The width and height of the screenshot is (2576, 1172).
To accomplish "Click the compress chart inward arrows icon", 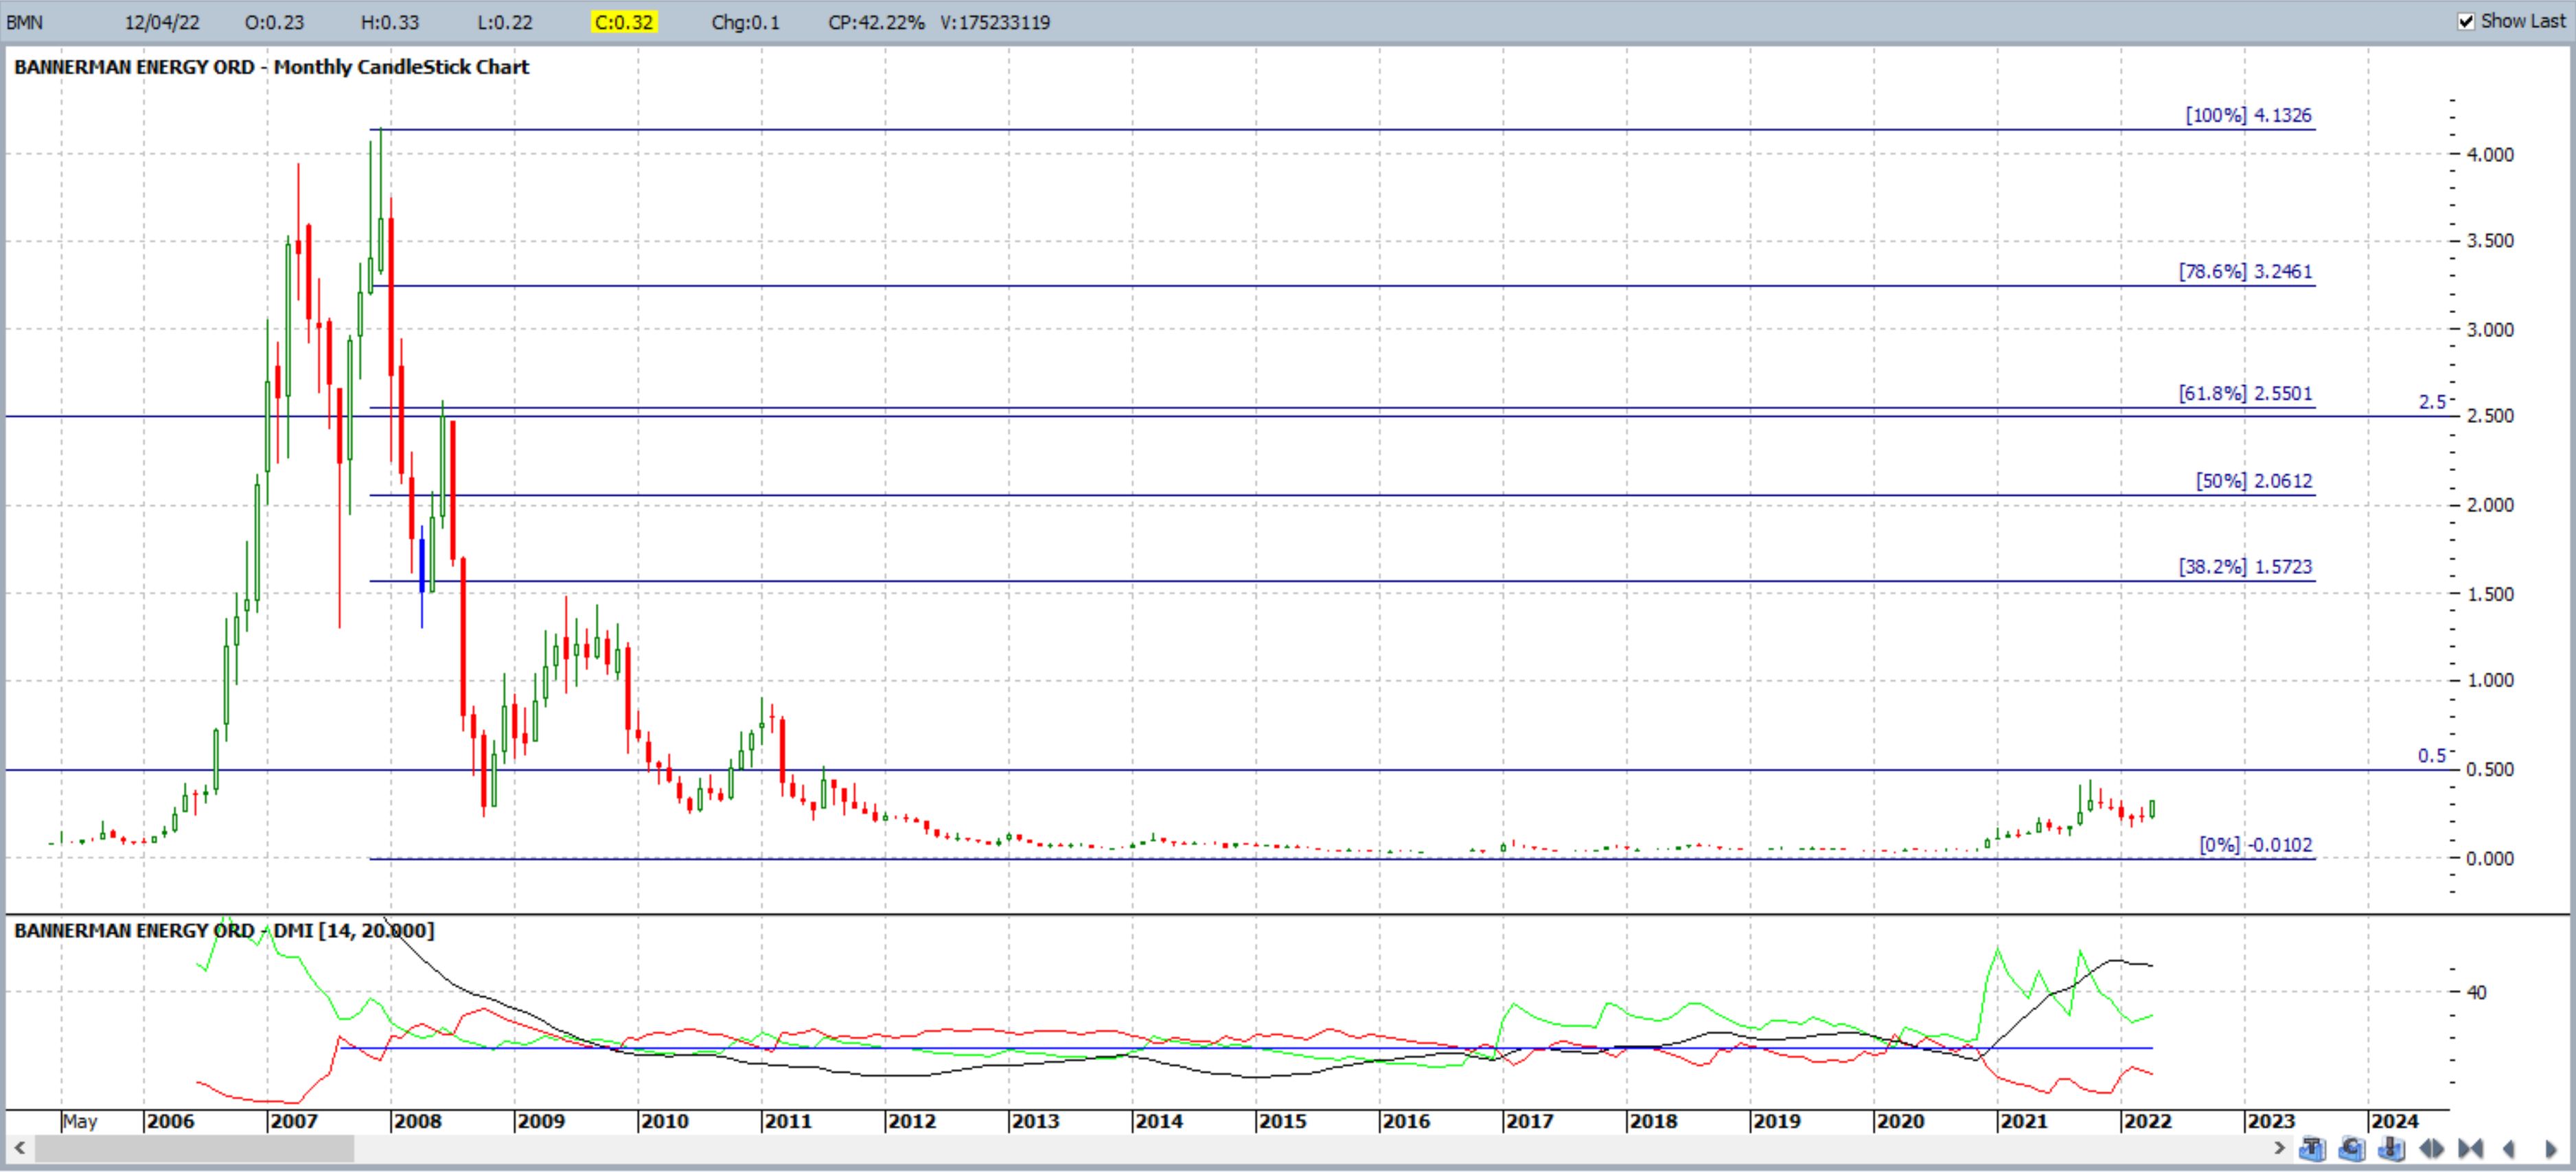I will [x=2471, y=1149].
